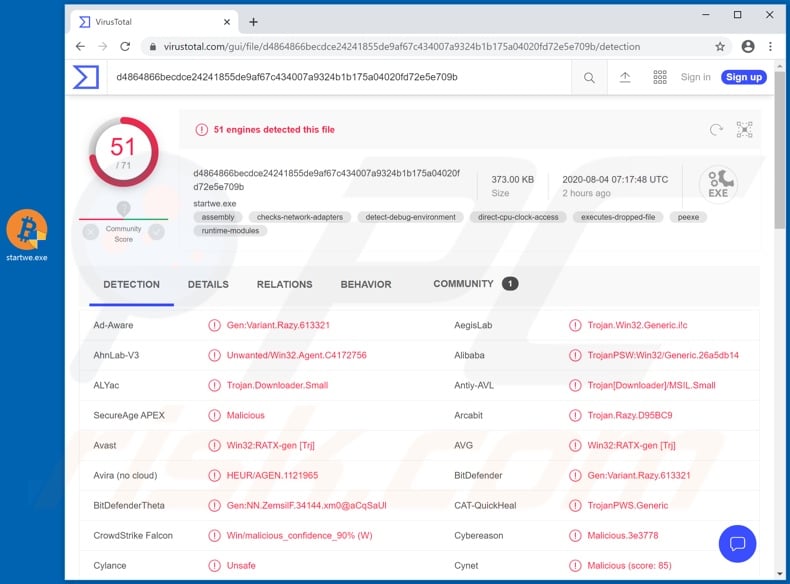Click alert icon beside Cylance Unsafe
Screen dimensions: 790x584
pyautogui.click(x=214, y=565)
